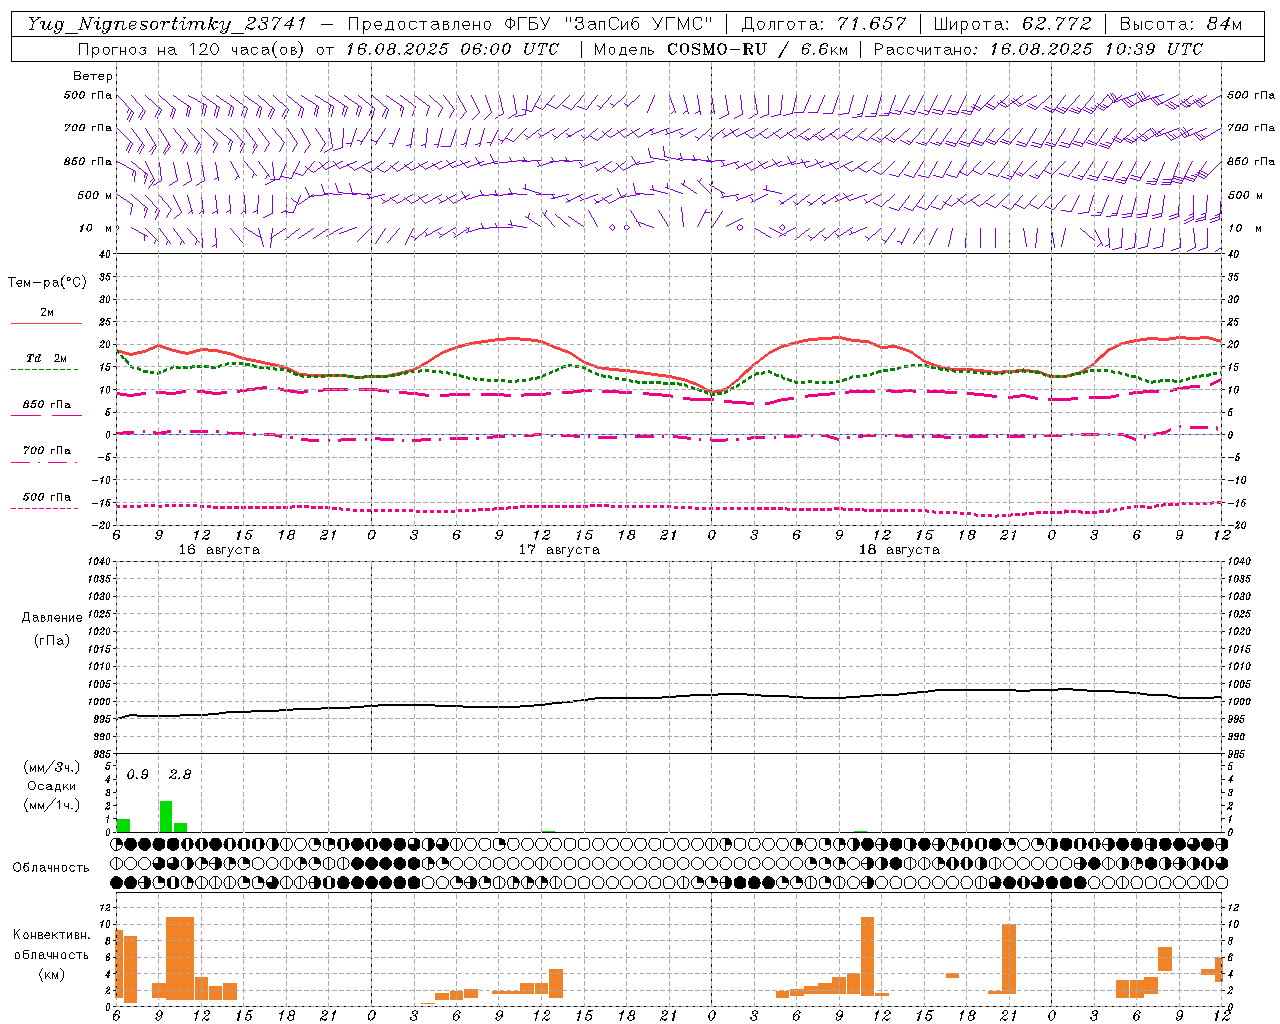
Task: Click the '850 гПа' temperature legend entry
Action: coord(46,405)
